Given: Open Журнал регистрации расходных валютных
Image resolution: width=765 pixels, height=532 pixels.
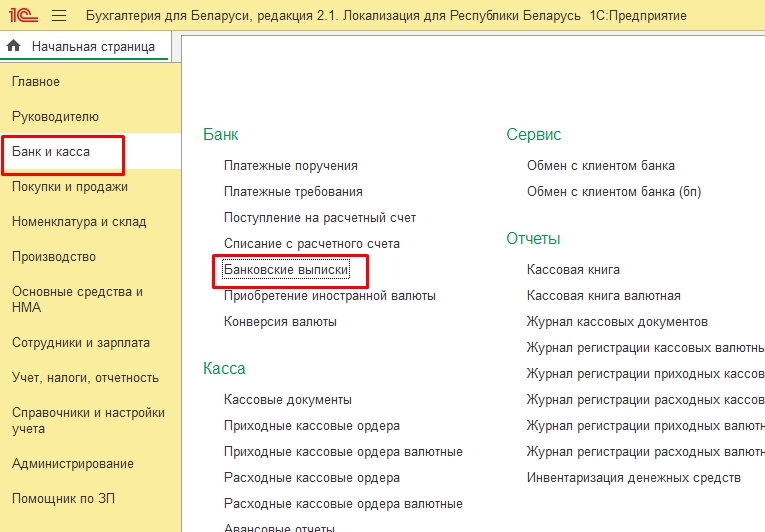Looking at the screenshot, I should coord(645,451).
